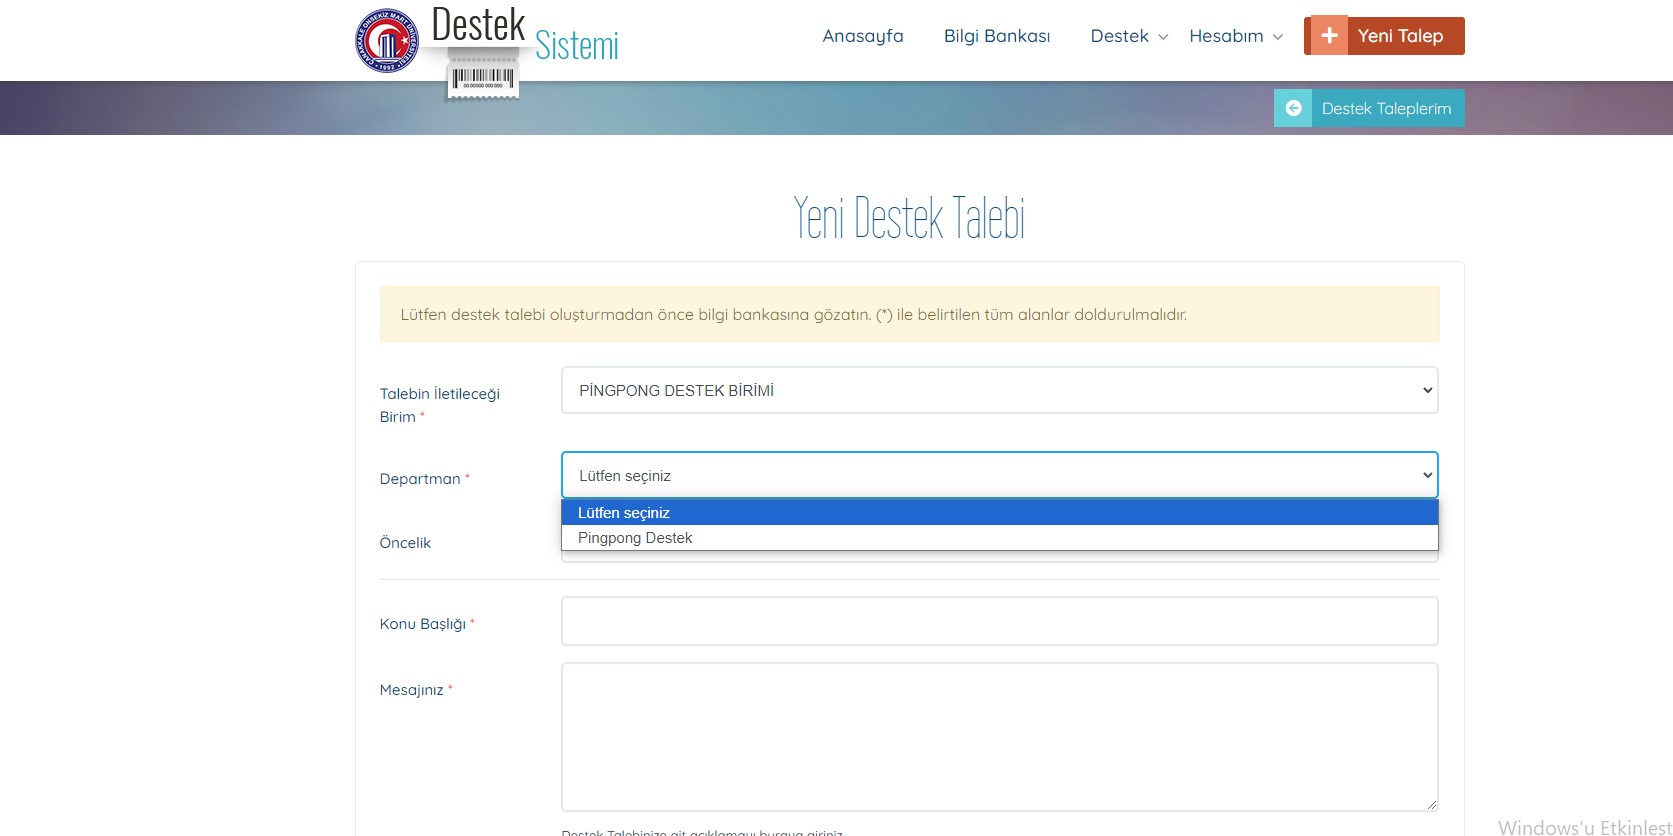Click the back arrow icon beside Destek Taleplerim
Screen dimensions: 1673x836
[1293, 108]
